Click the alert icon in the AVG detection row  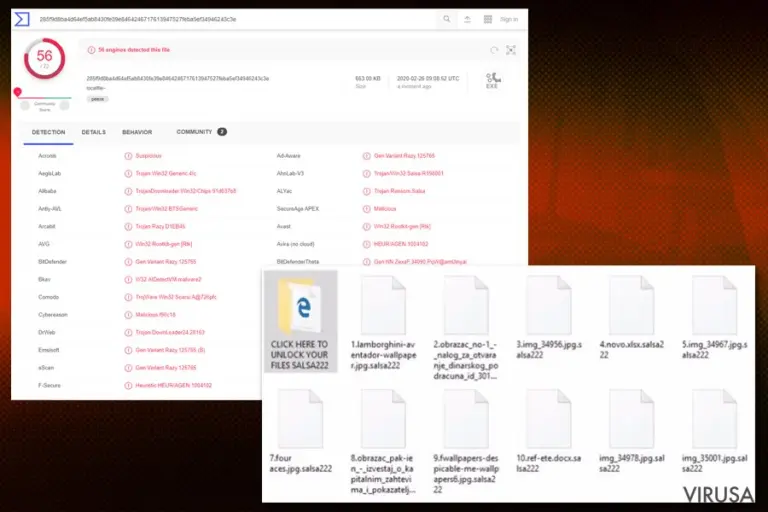click(x=128, y=244)
